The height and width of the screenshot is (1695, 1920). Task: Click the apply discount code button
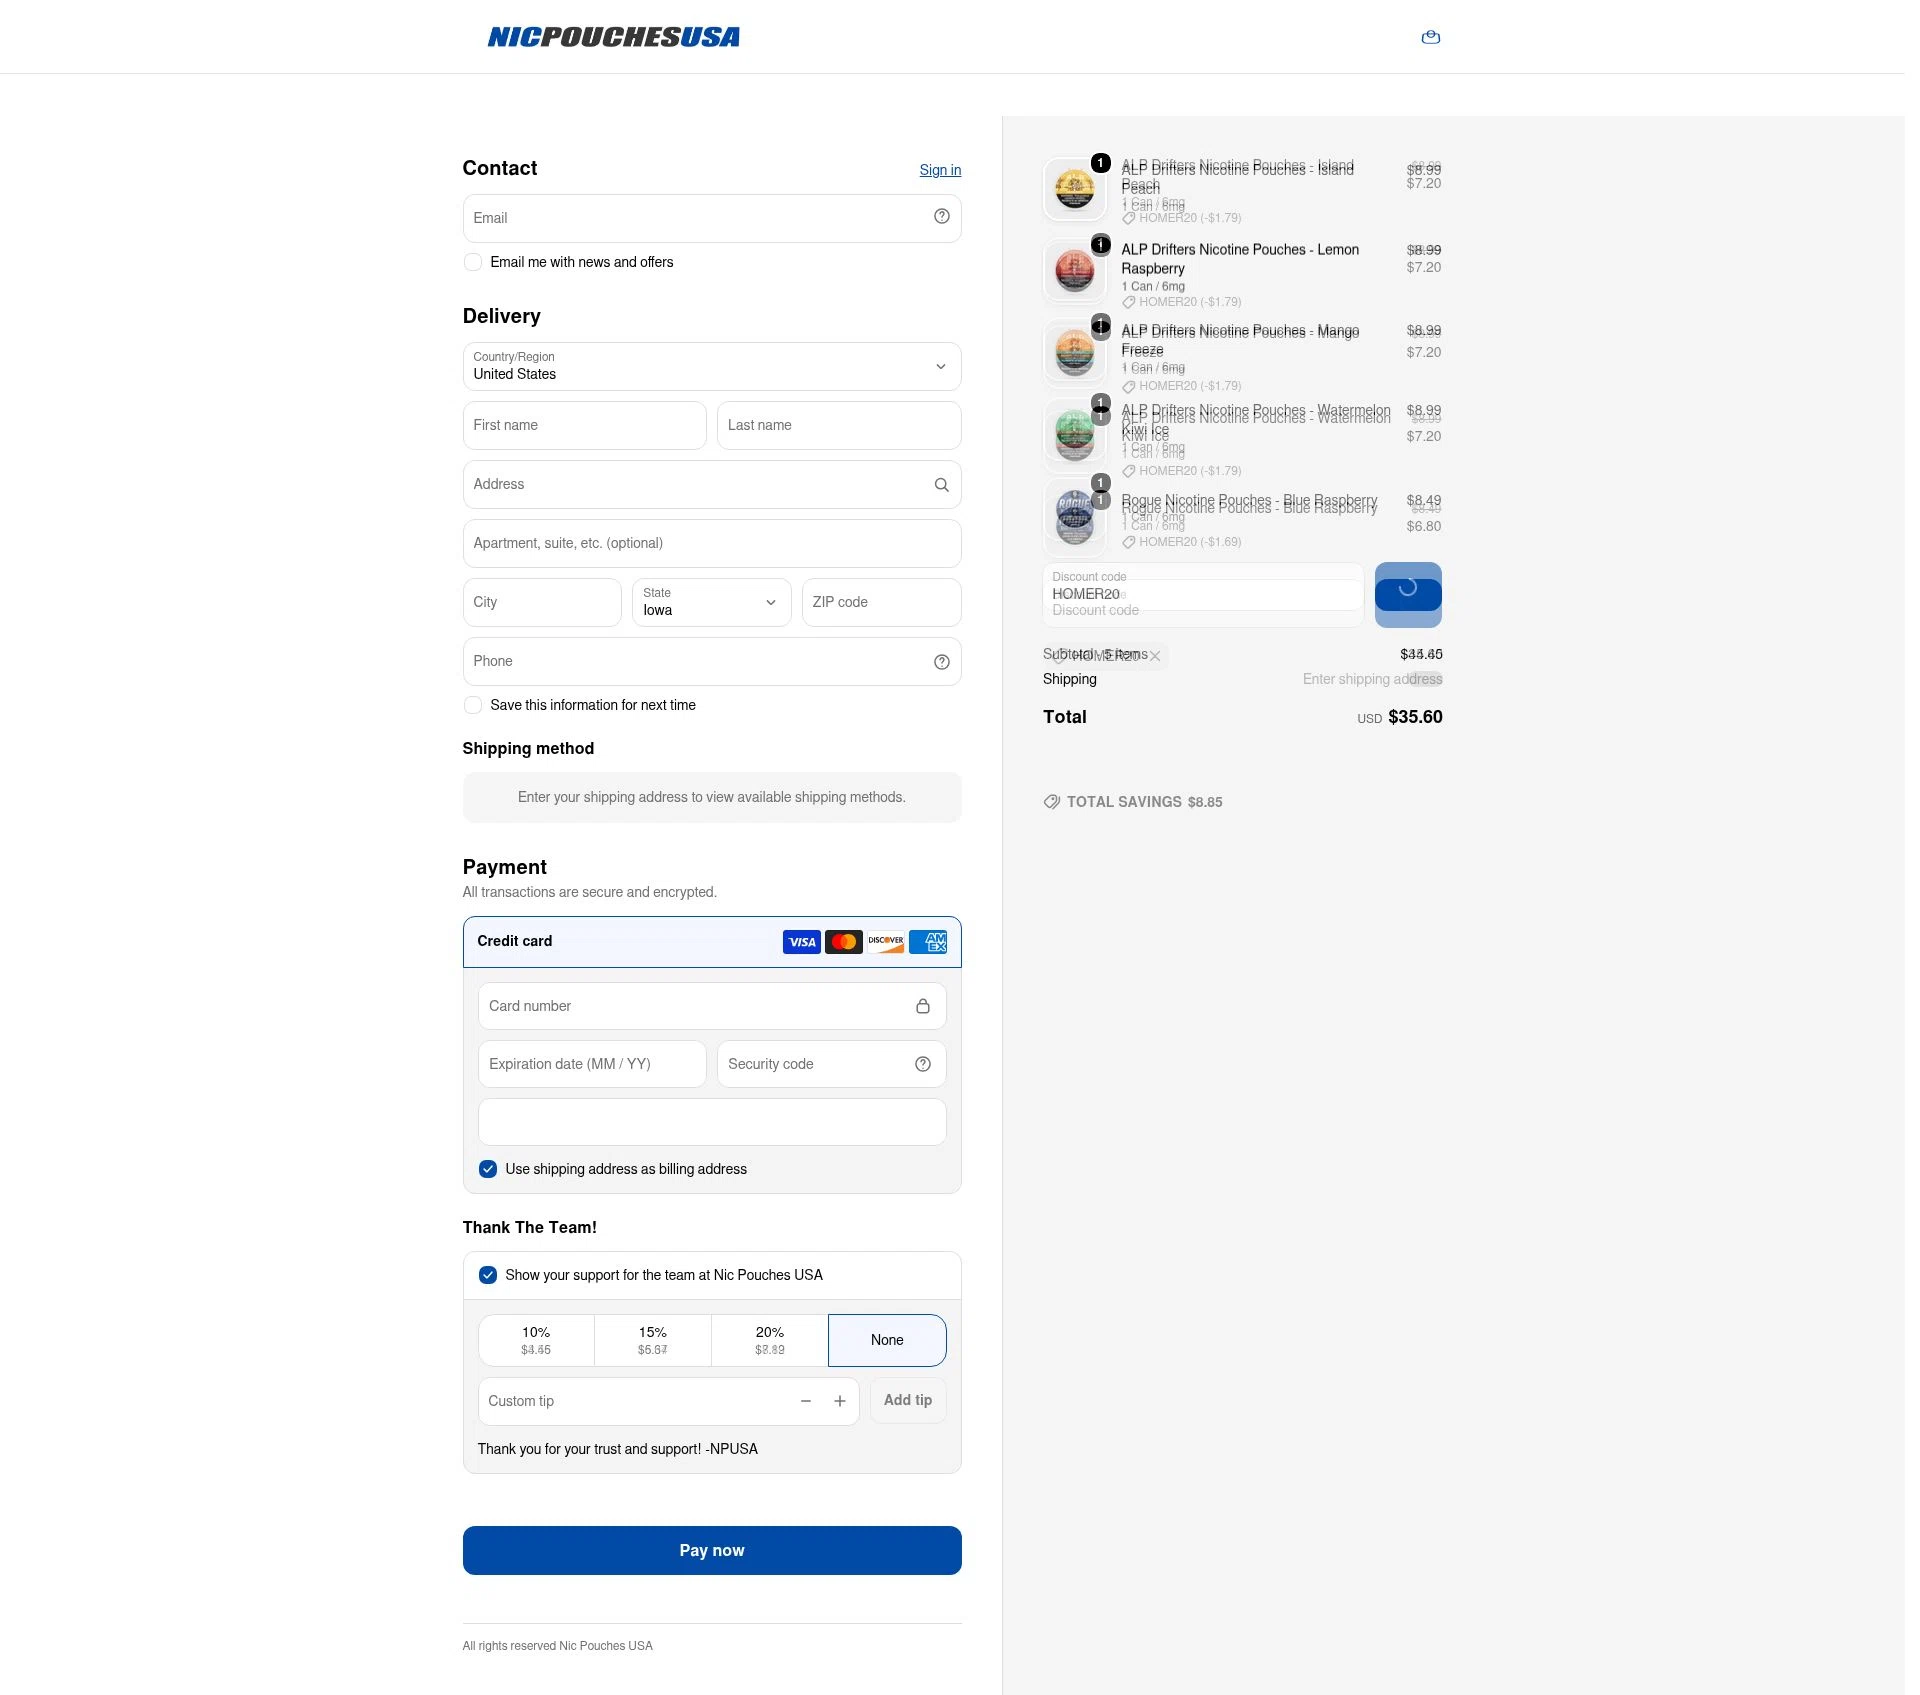tap(1408, 595)
